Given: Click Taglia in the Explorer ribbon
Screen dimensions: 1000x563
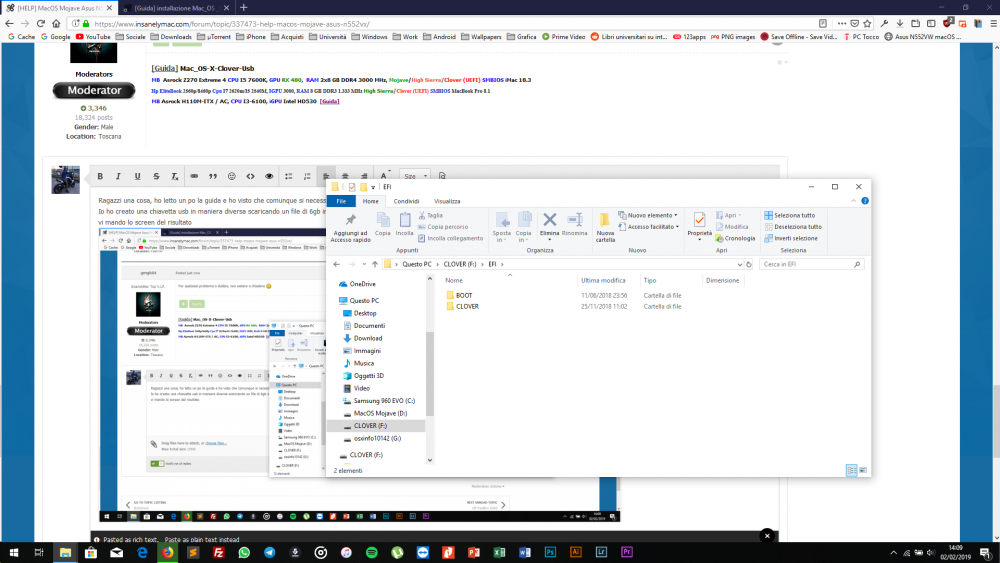Looking at the screenshot, I should coord(430,216).
